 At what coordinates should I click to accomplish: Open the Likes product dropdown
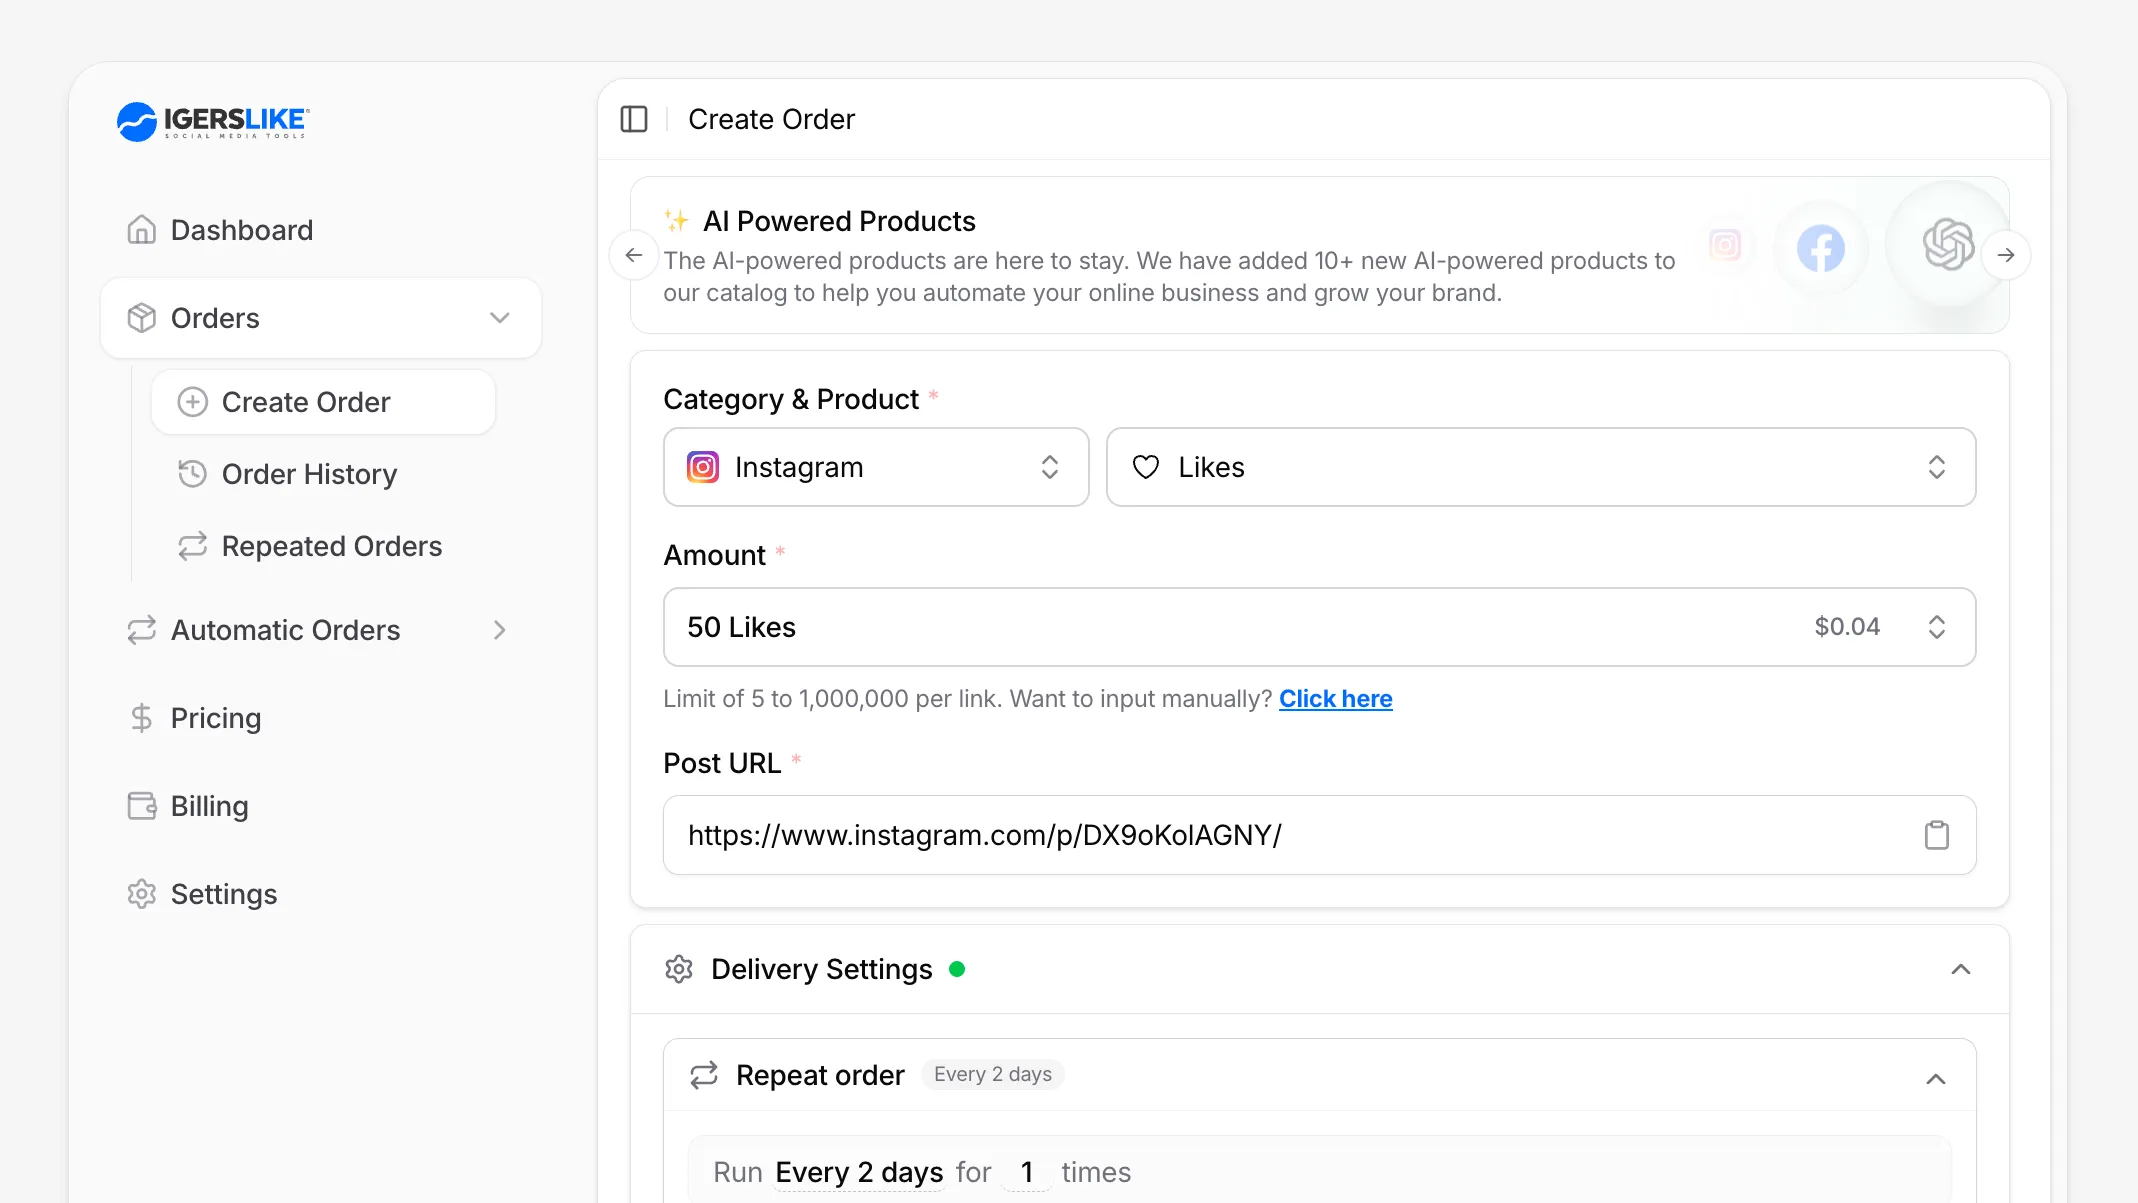pos(1541,467)
